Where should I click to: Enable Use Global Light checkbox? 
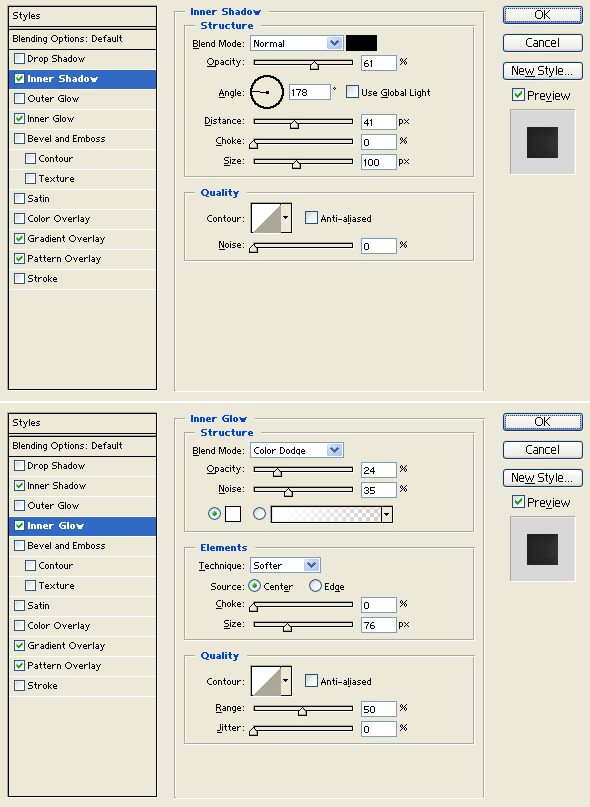click(352, 92)
